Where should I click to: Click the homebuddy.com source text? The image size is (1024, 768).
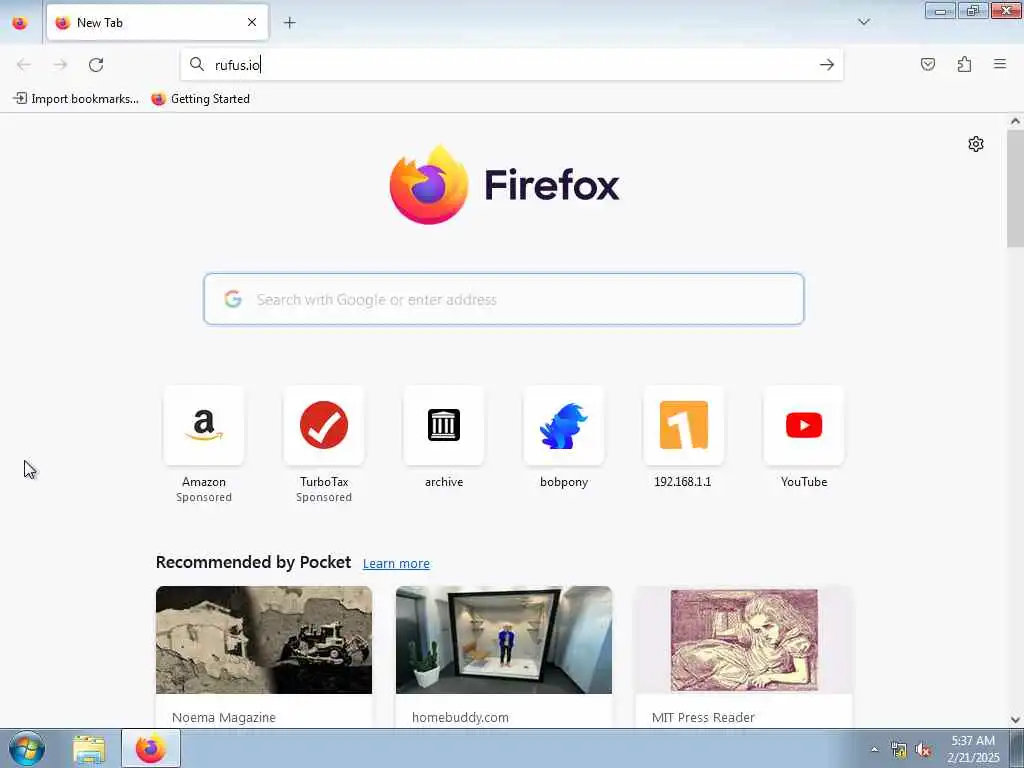tap(460, 717)
